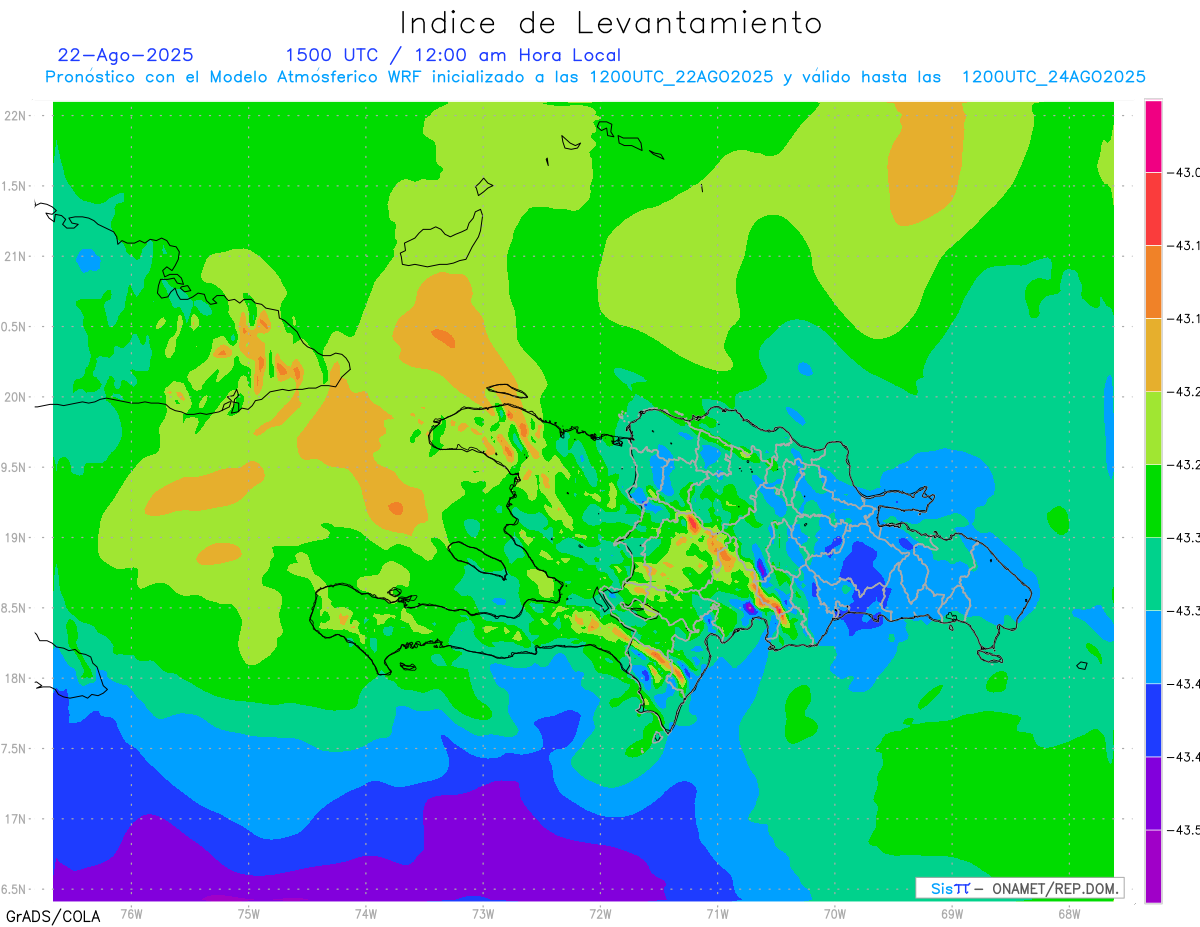Click the "6.5N" latitude label

(x=15, y=889)
